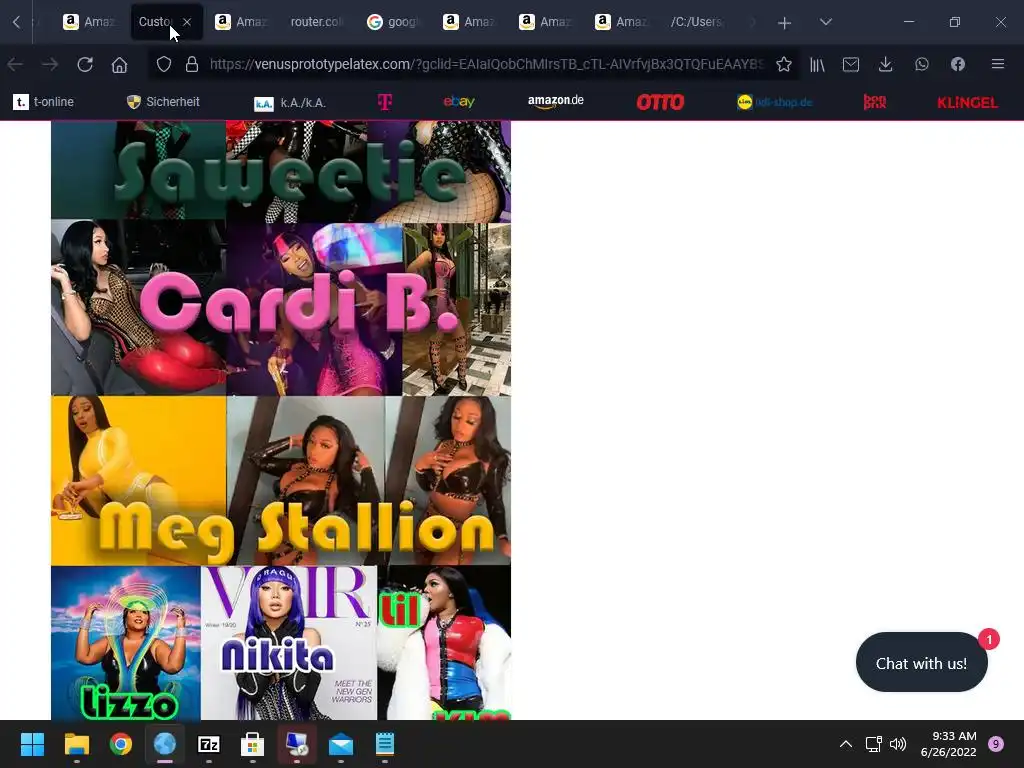Open the Telekom T bookmark
1024x768 pixels.
[385, 102]
